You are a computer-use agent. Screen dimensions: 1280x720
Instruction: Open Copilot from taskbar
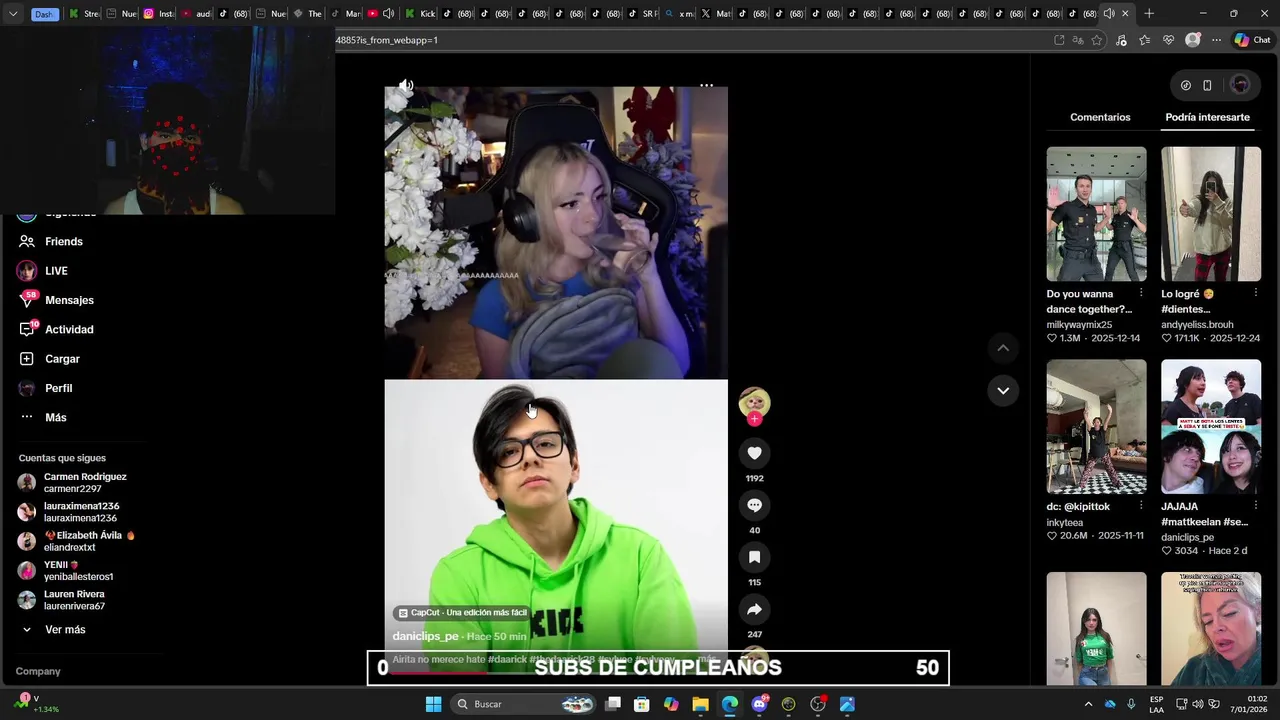click(x=671, y=704)
